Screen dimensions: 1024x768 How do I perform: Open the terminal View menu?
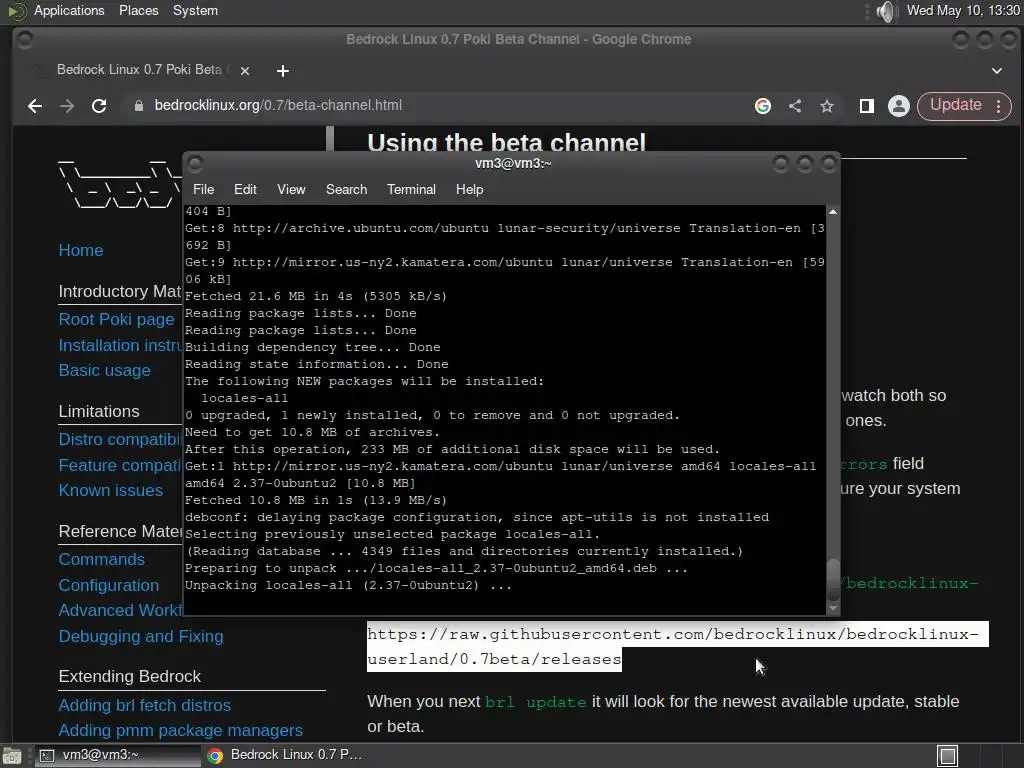click(291, 189)
